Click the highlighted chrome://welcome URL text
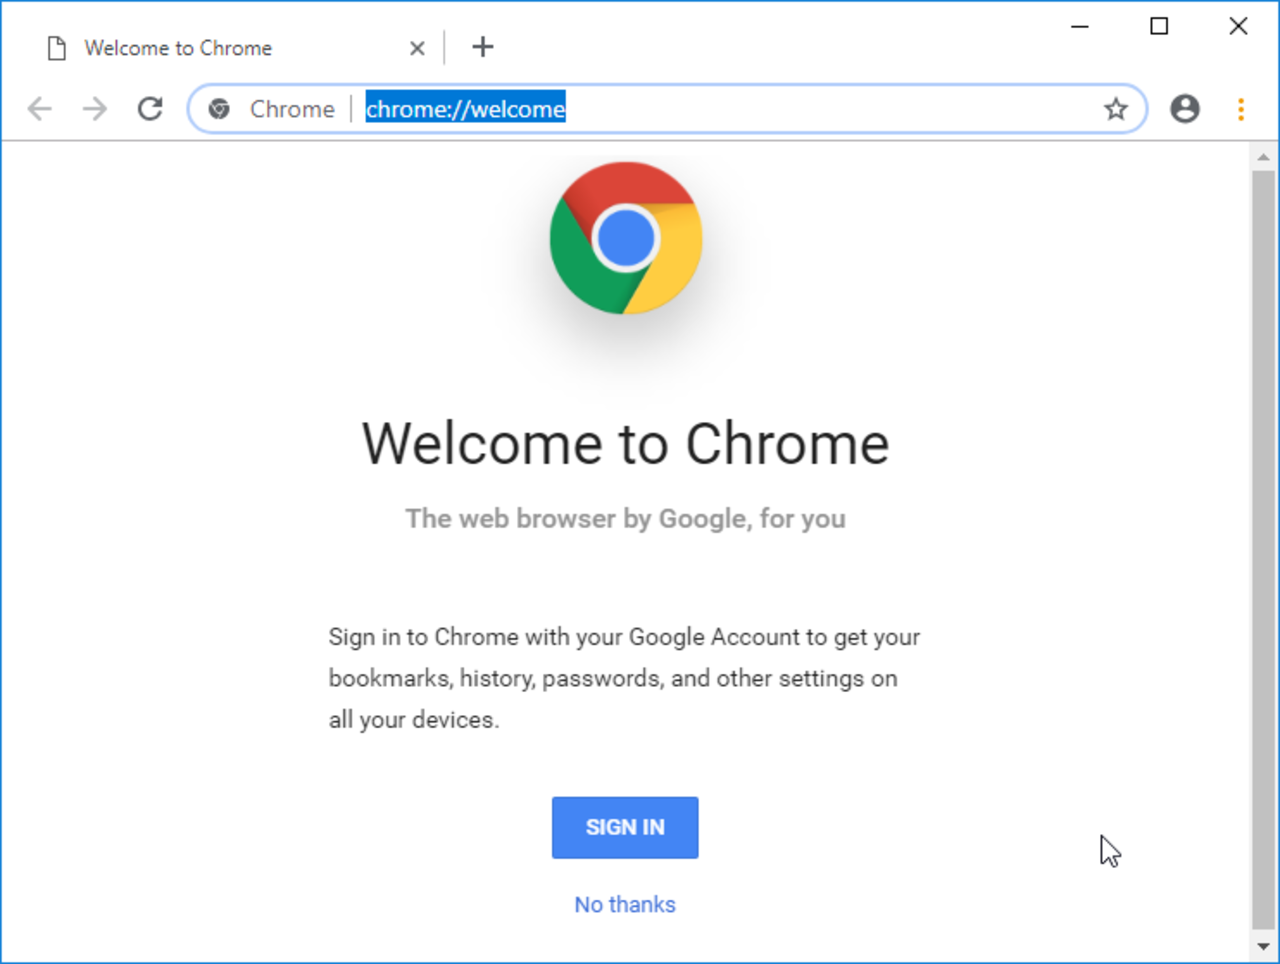 (x=465, y=109)
